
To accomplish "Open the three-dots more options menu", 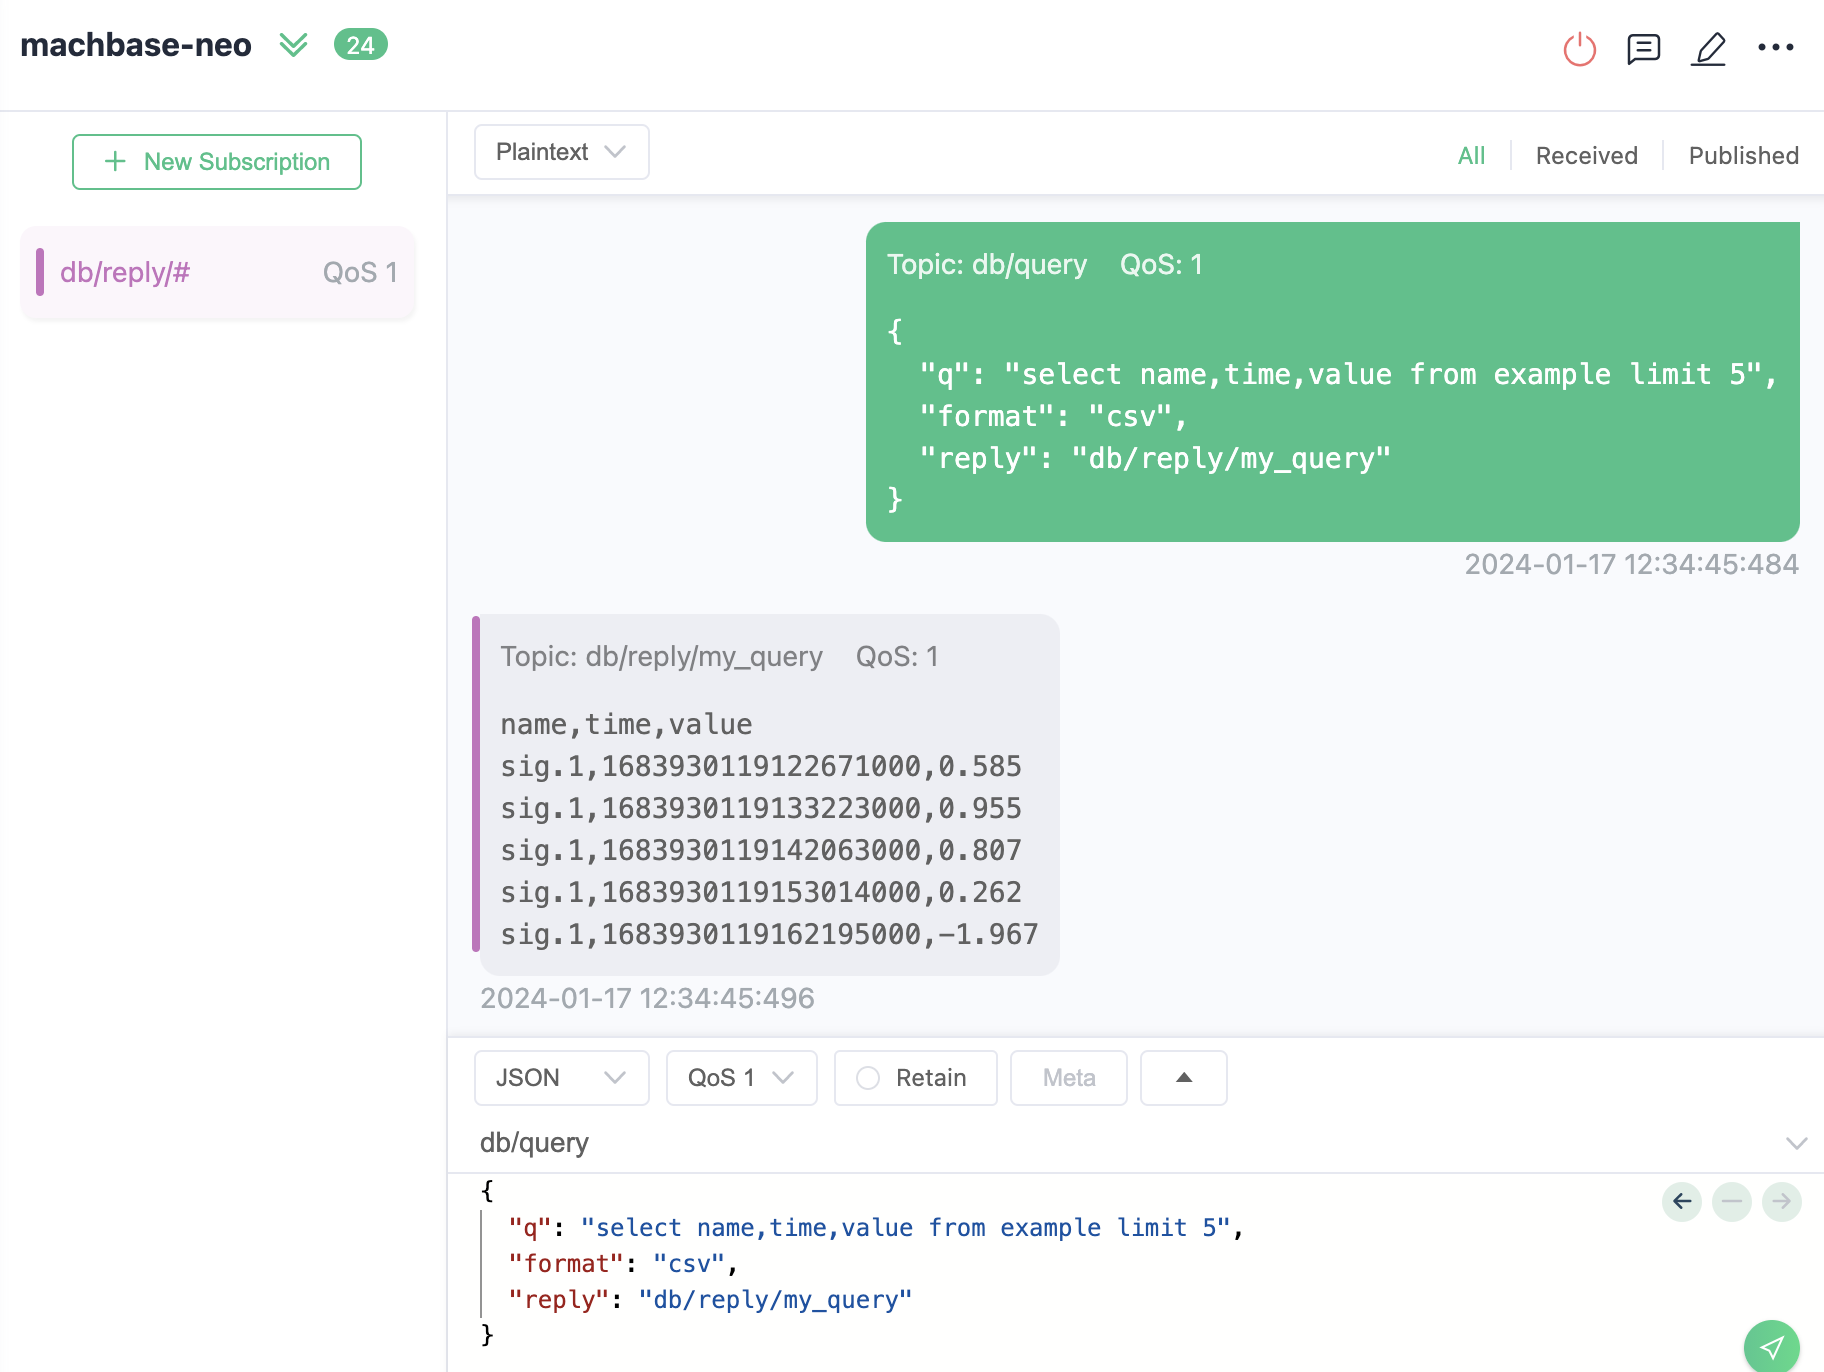I will point(1775,47).
